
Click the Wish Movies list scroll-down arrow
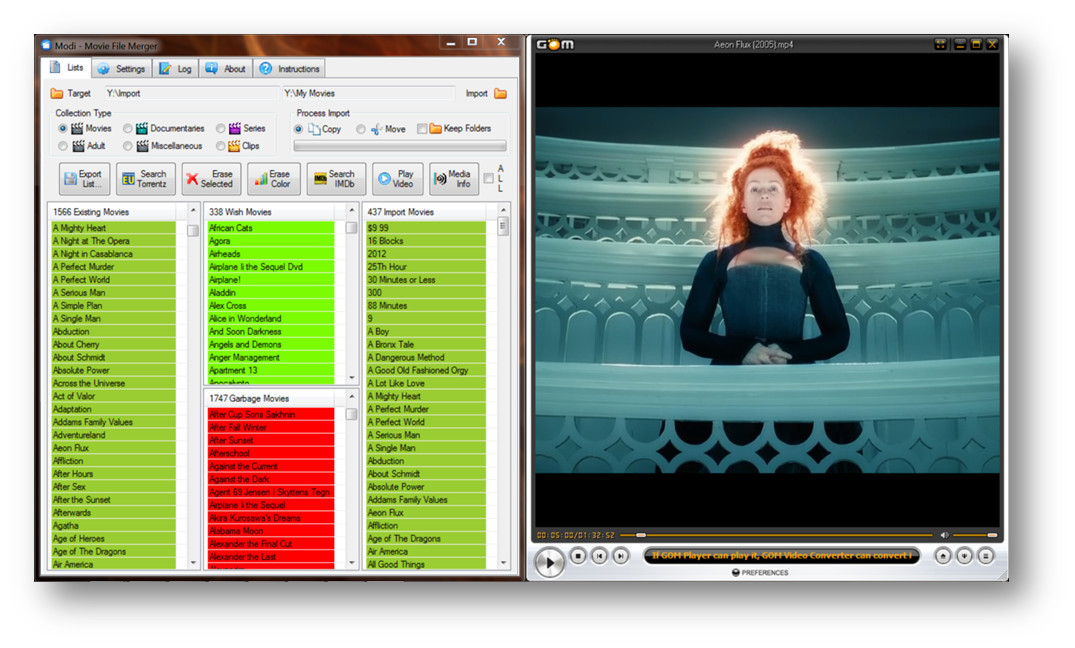click(352, 378)
